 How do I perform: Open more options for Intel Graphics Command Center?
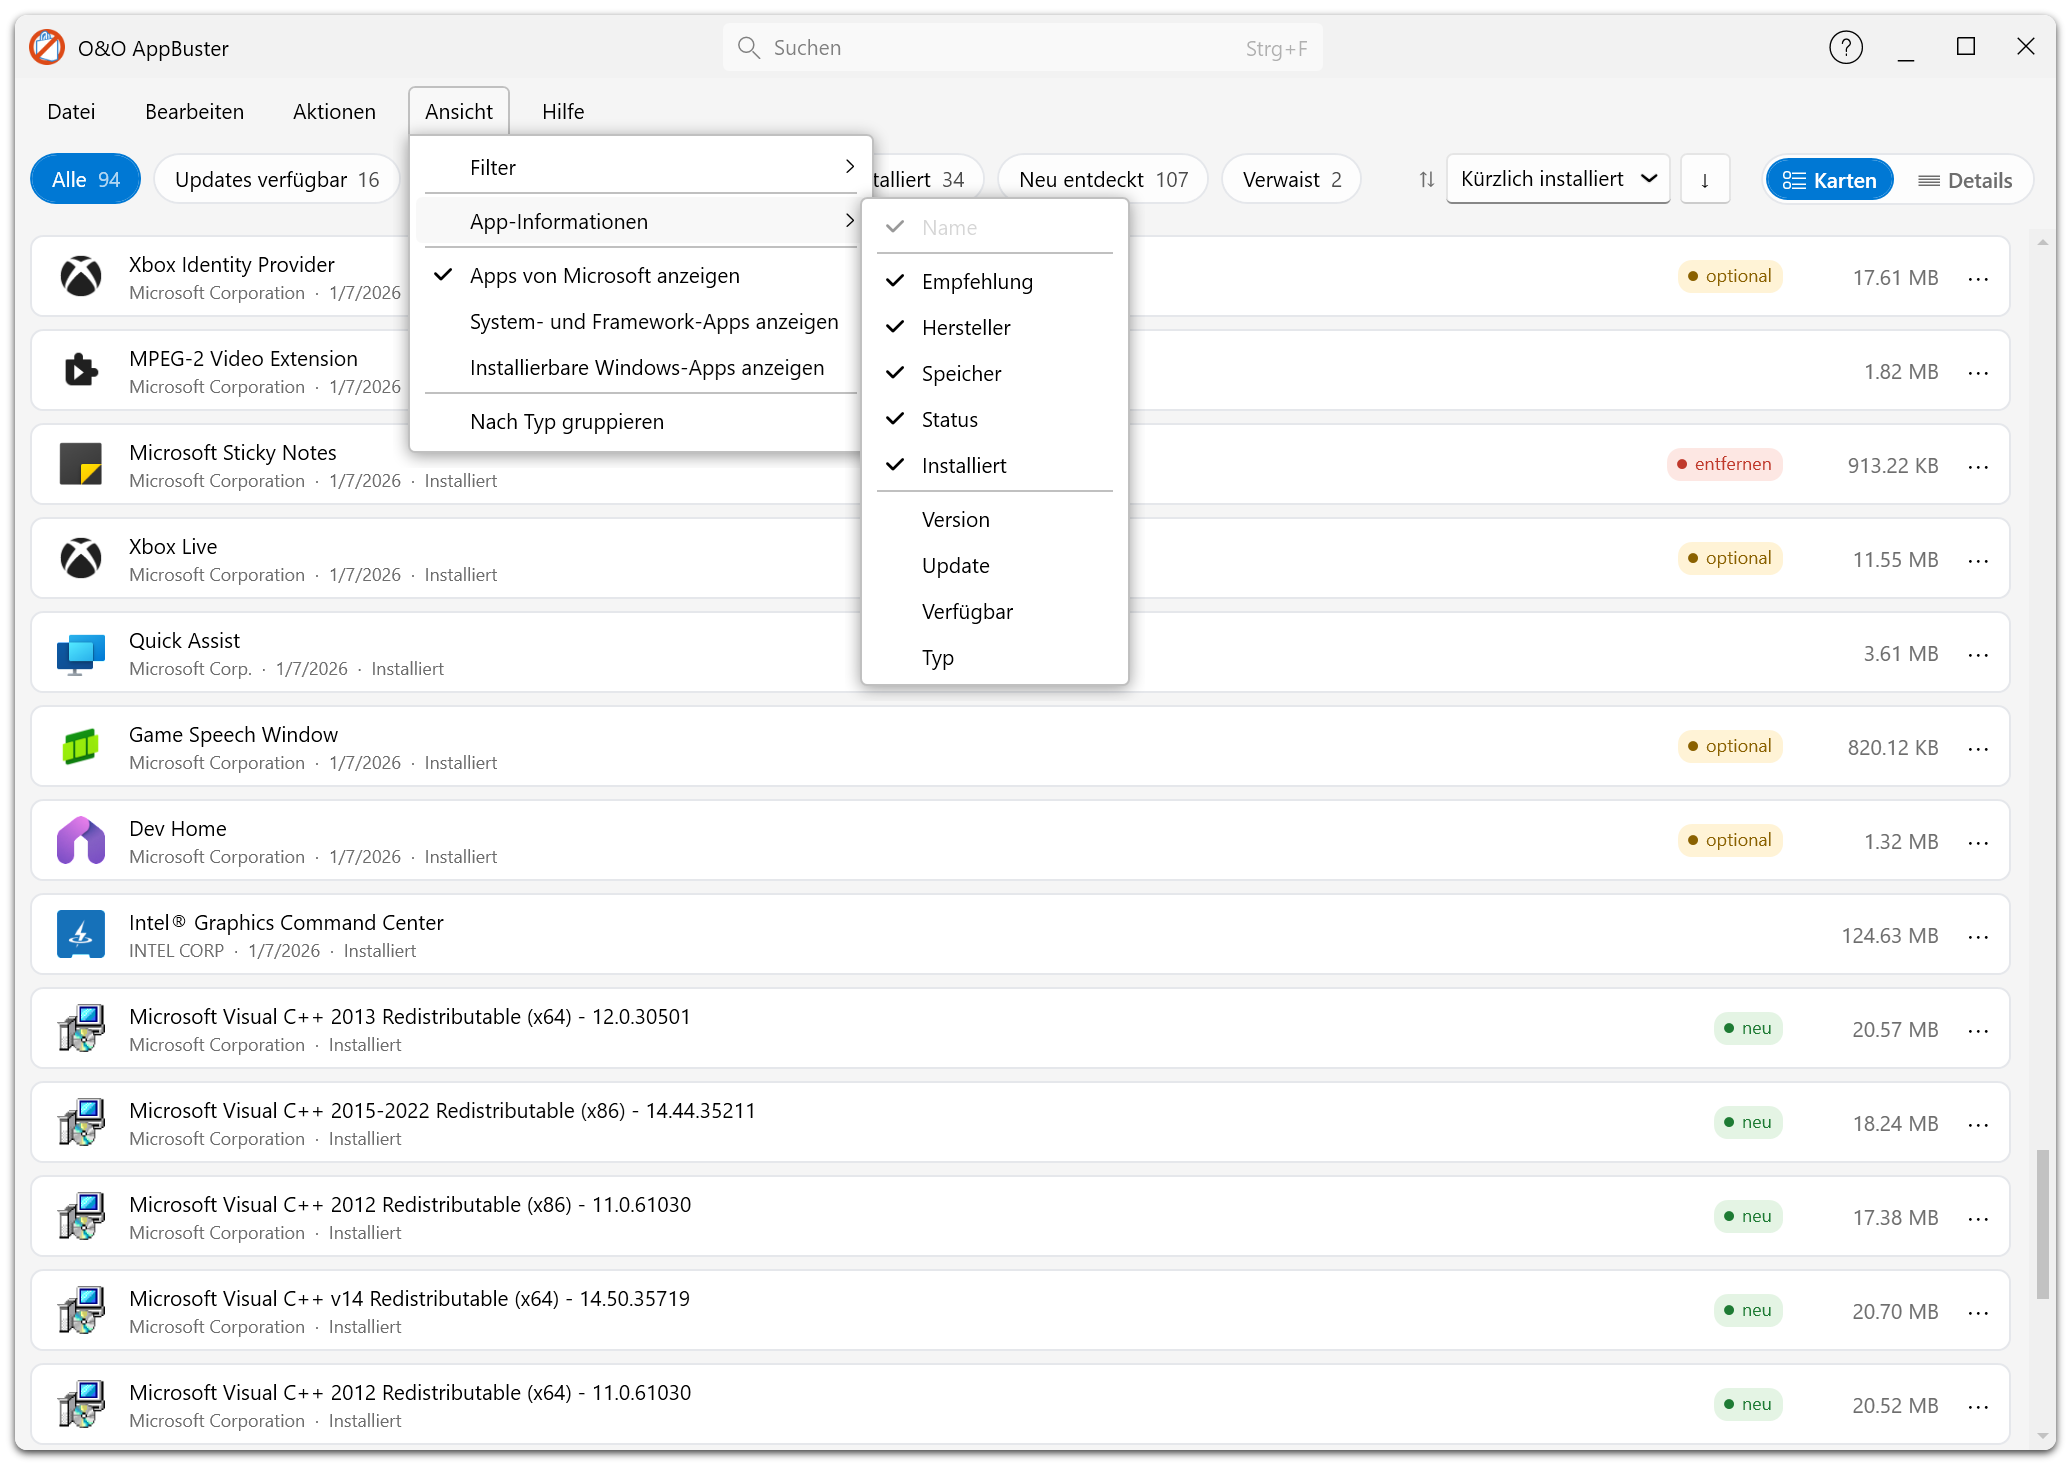(x=1978, y=936)
